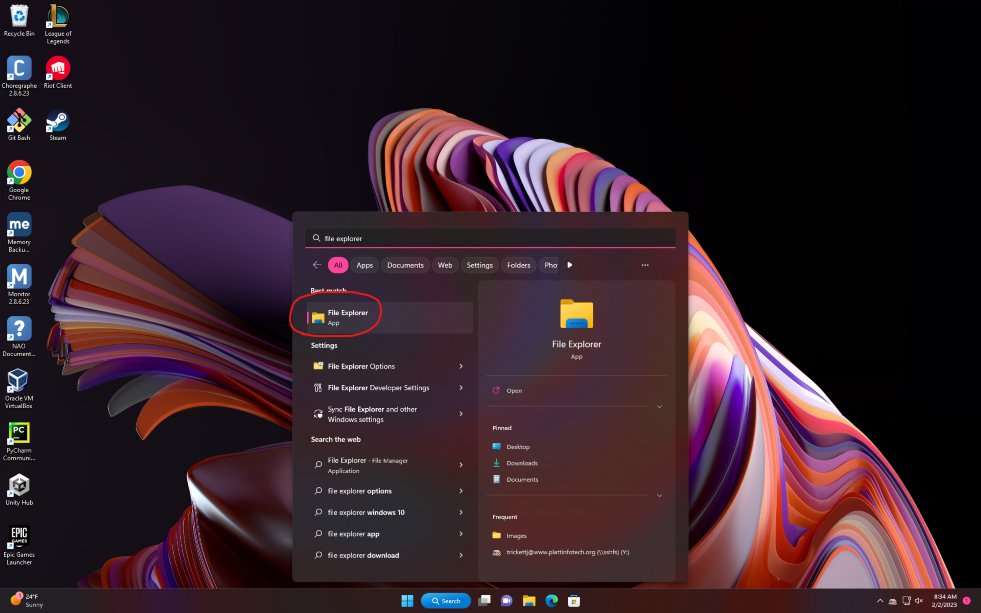
Task: Expand File Explorer Developer Settings chevron
Action: point(461,388)
